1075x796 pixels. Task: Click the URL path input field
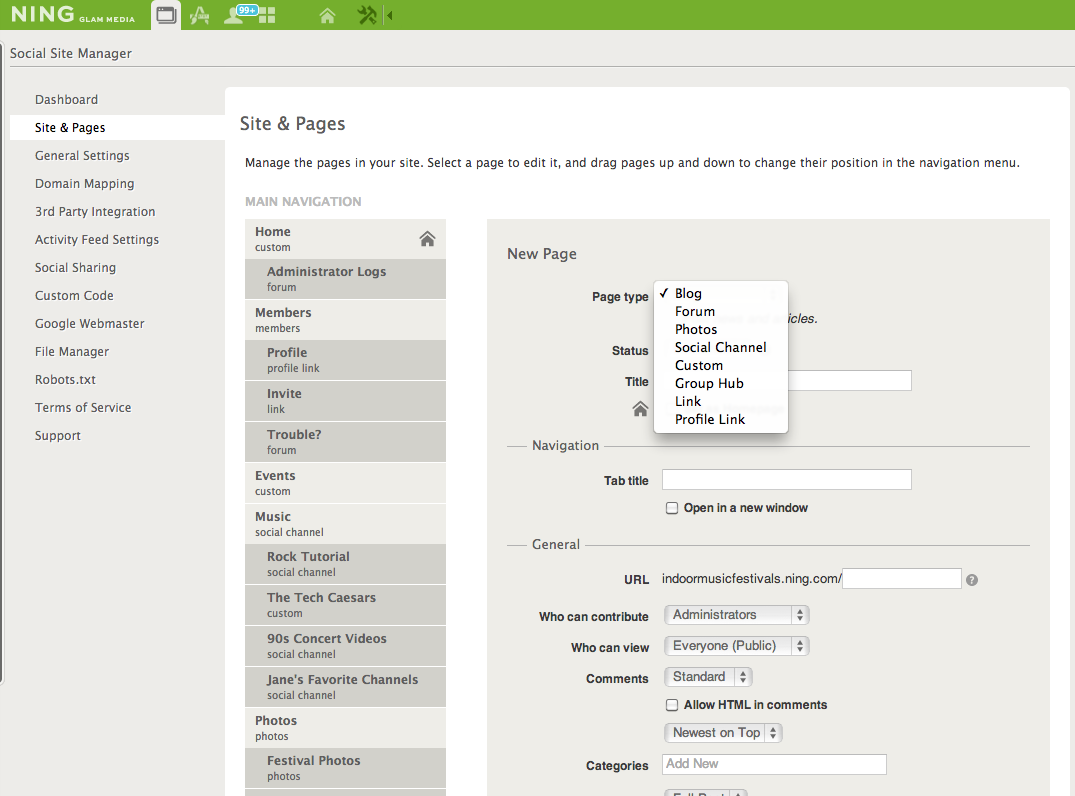(902, 579)
